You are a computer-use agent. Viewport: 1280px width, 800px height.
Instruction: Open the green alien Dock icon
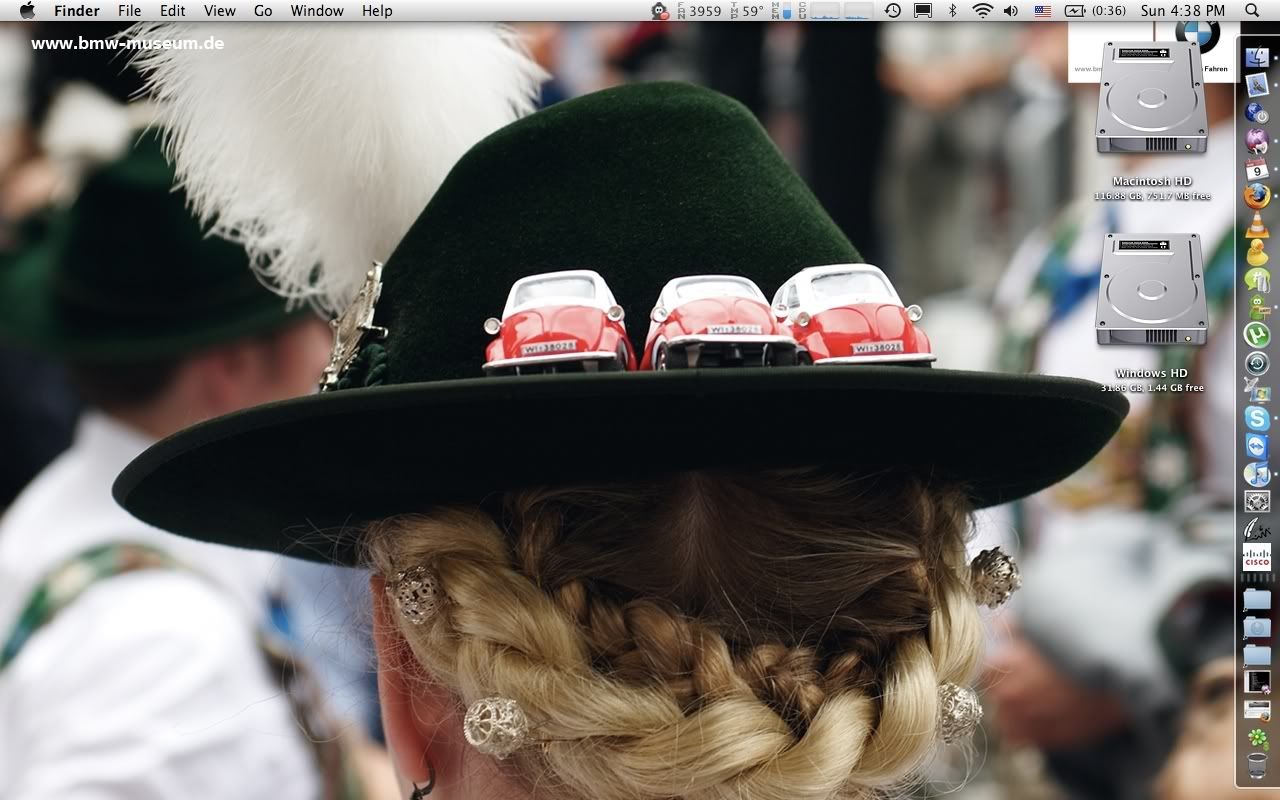coord(1257,307)
